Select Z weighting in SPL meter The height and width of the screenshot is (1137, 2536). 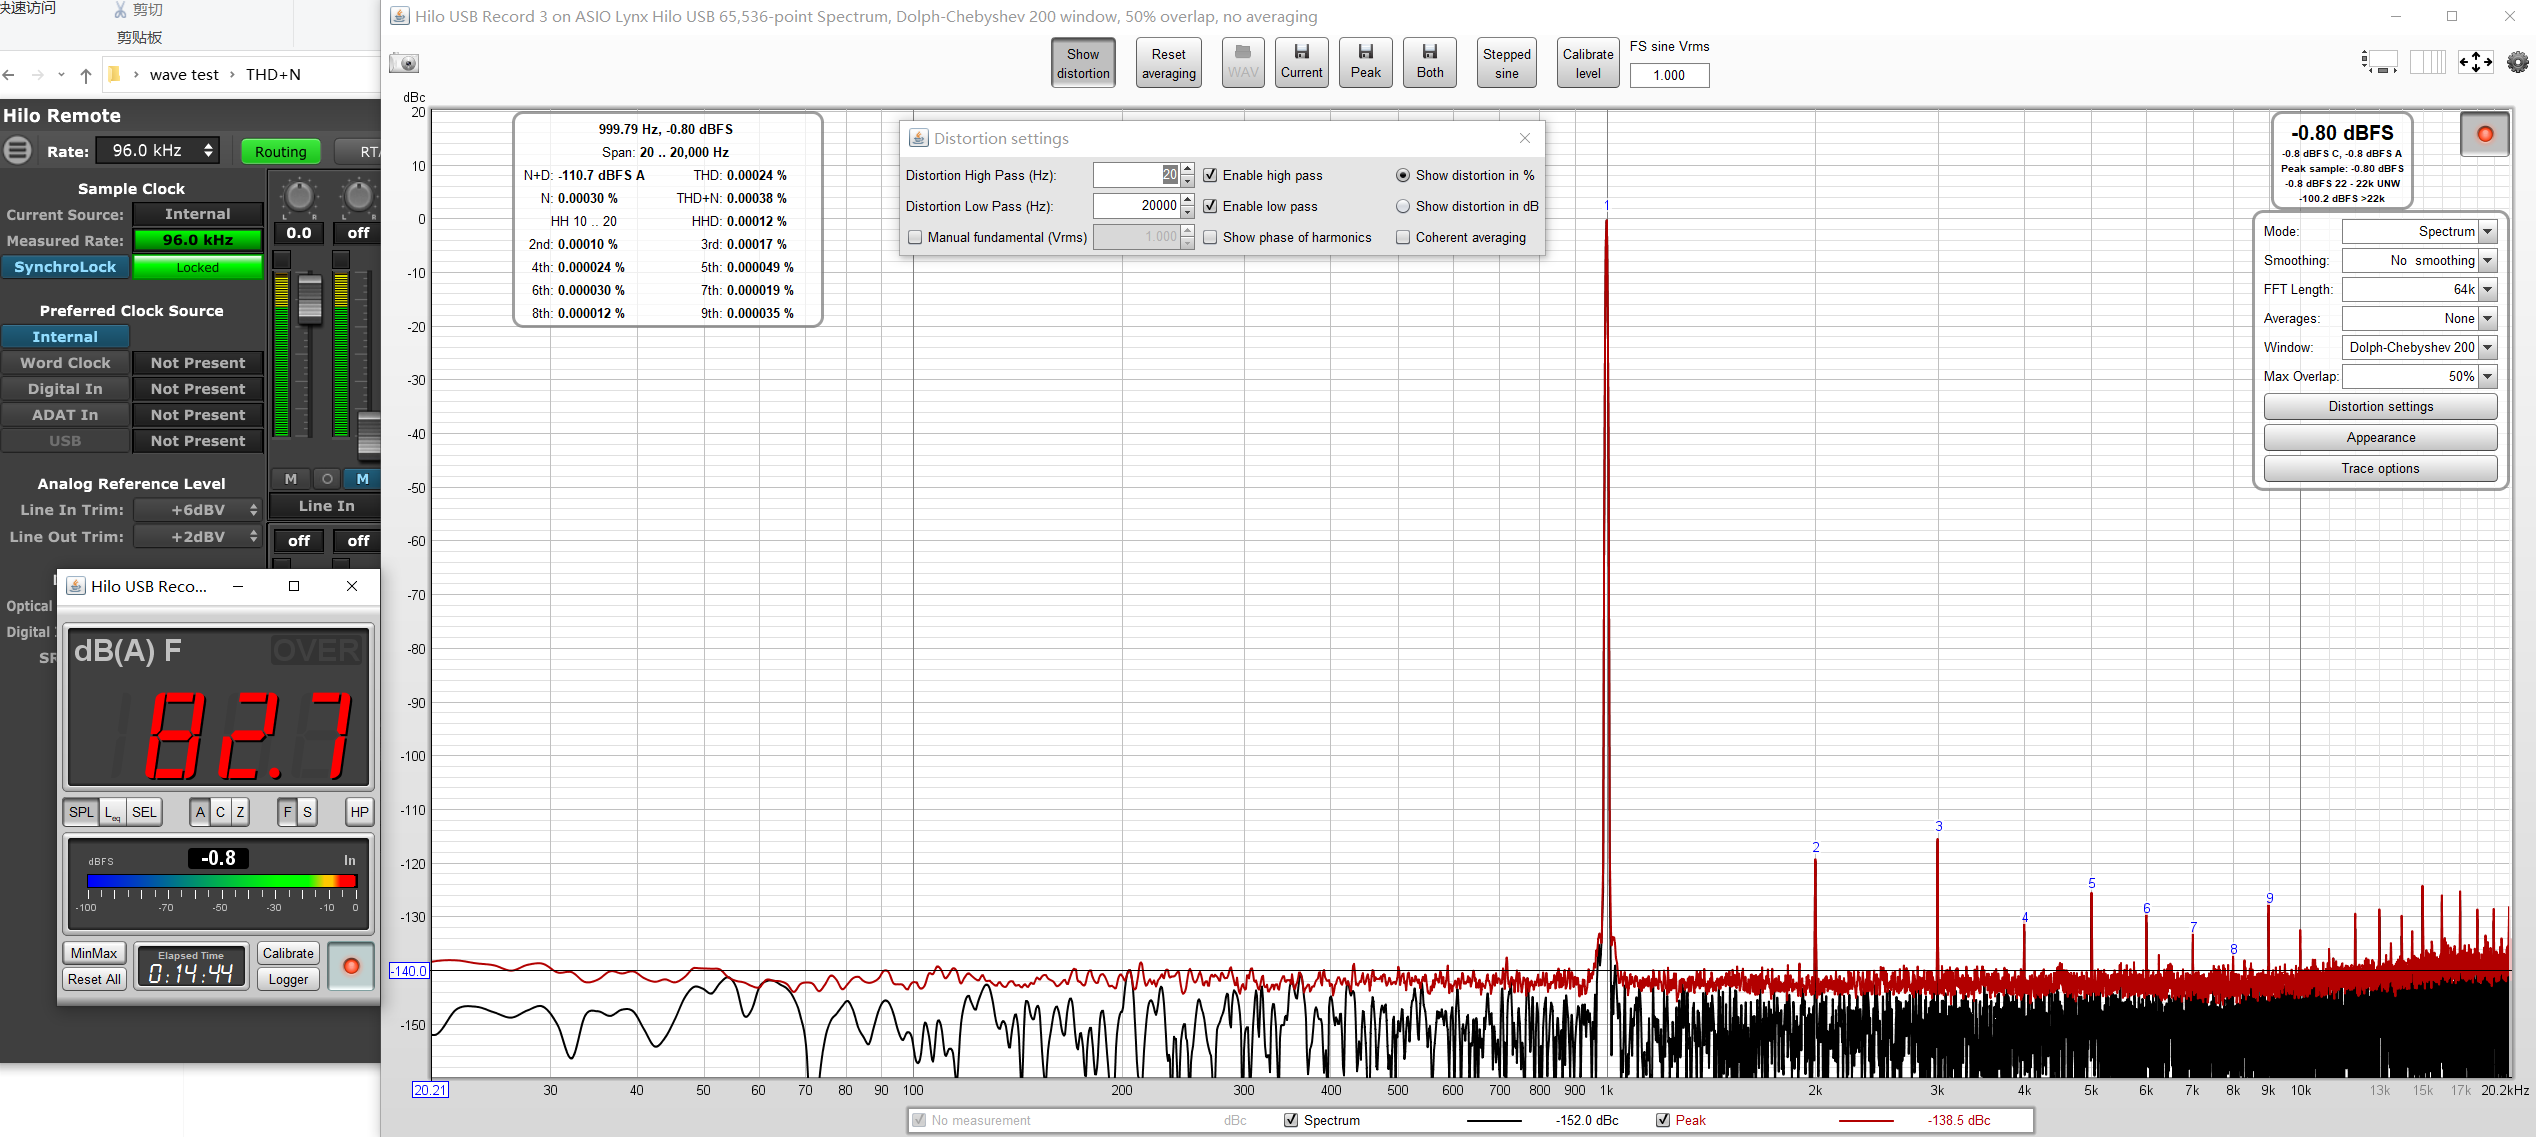pos(240,812)
